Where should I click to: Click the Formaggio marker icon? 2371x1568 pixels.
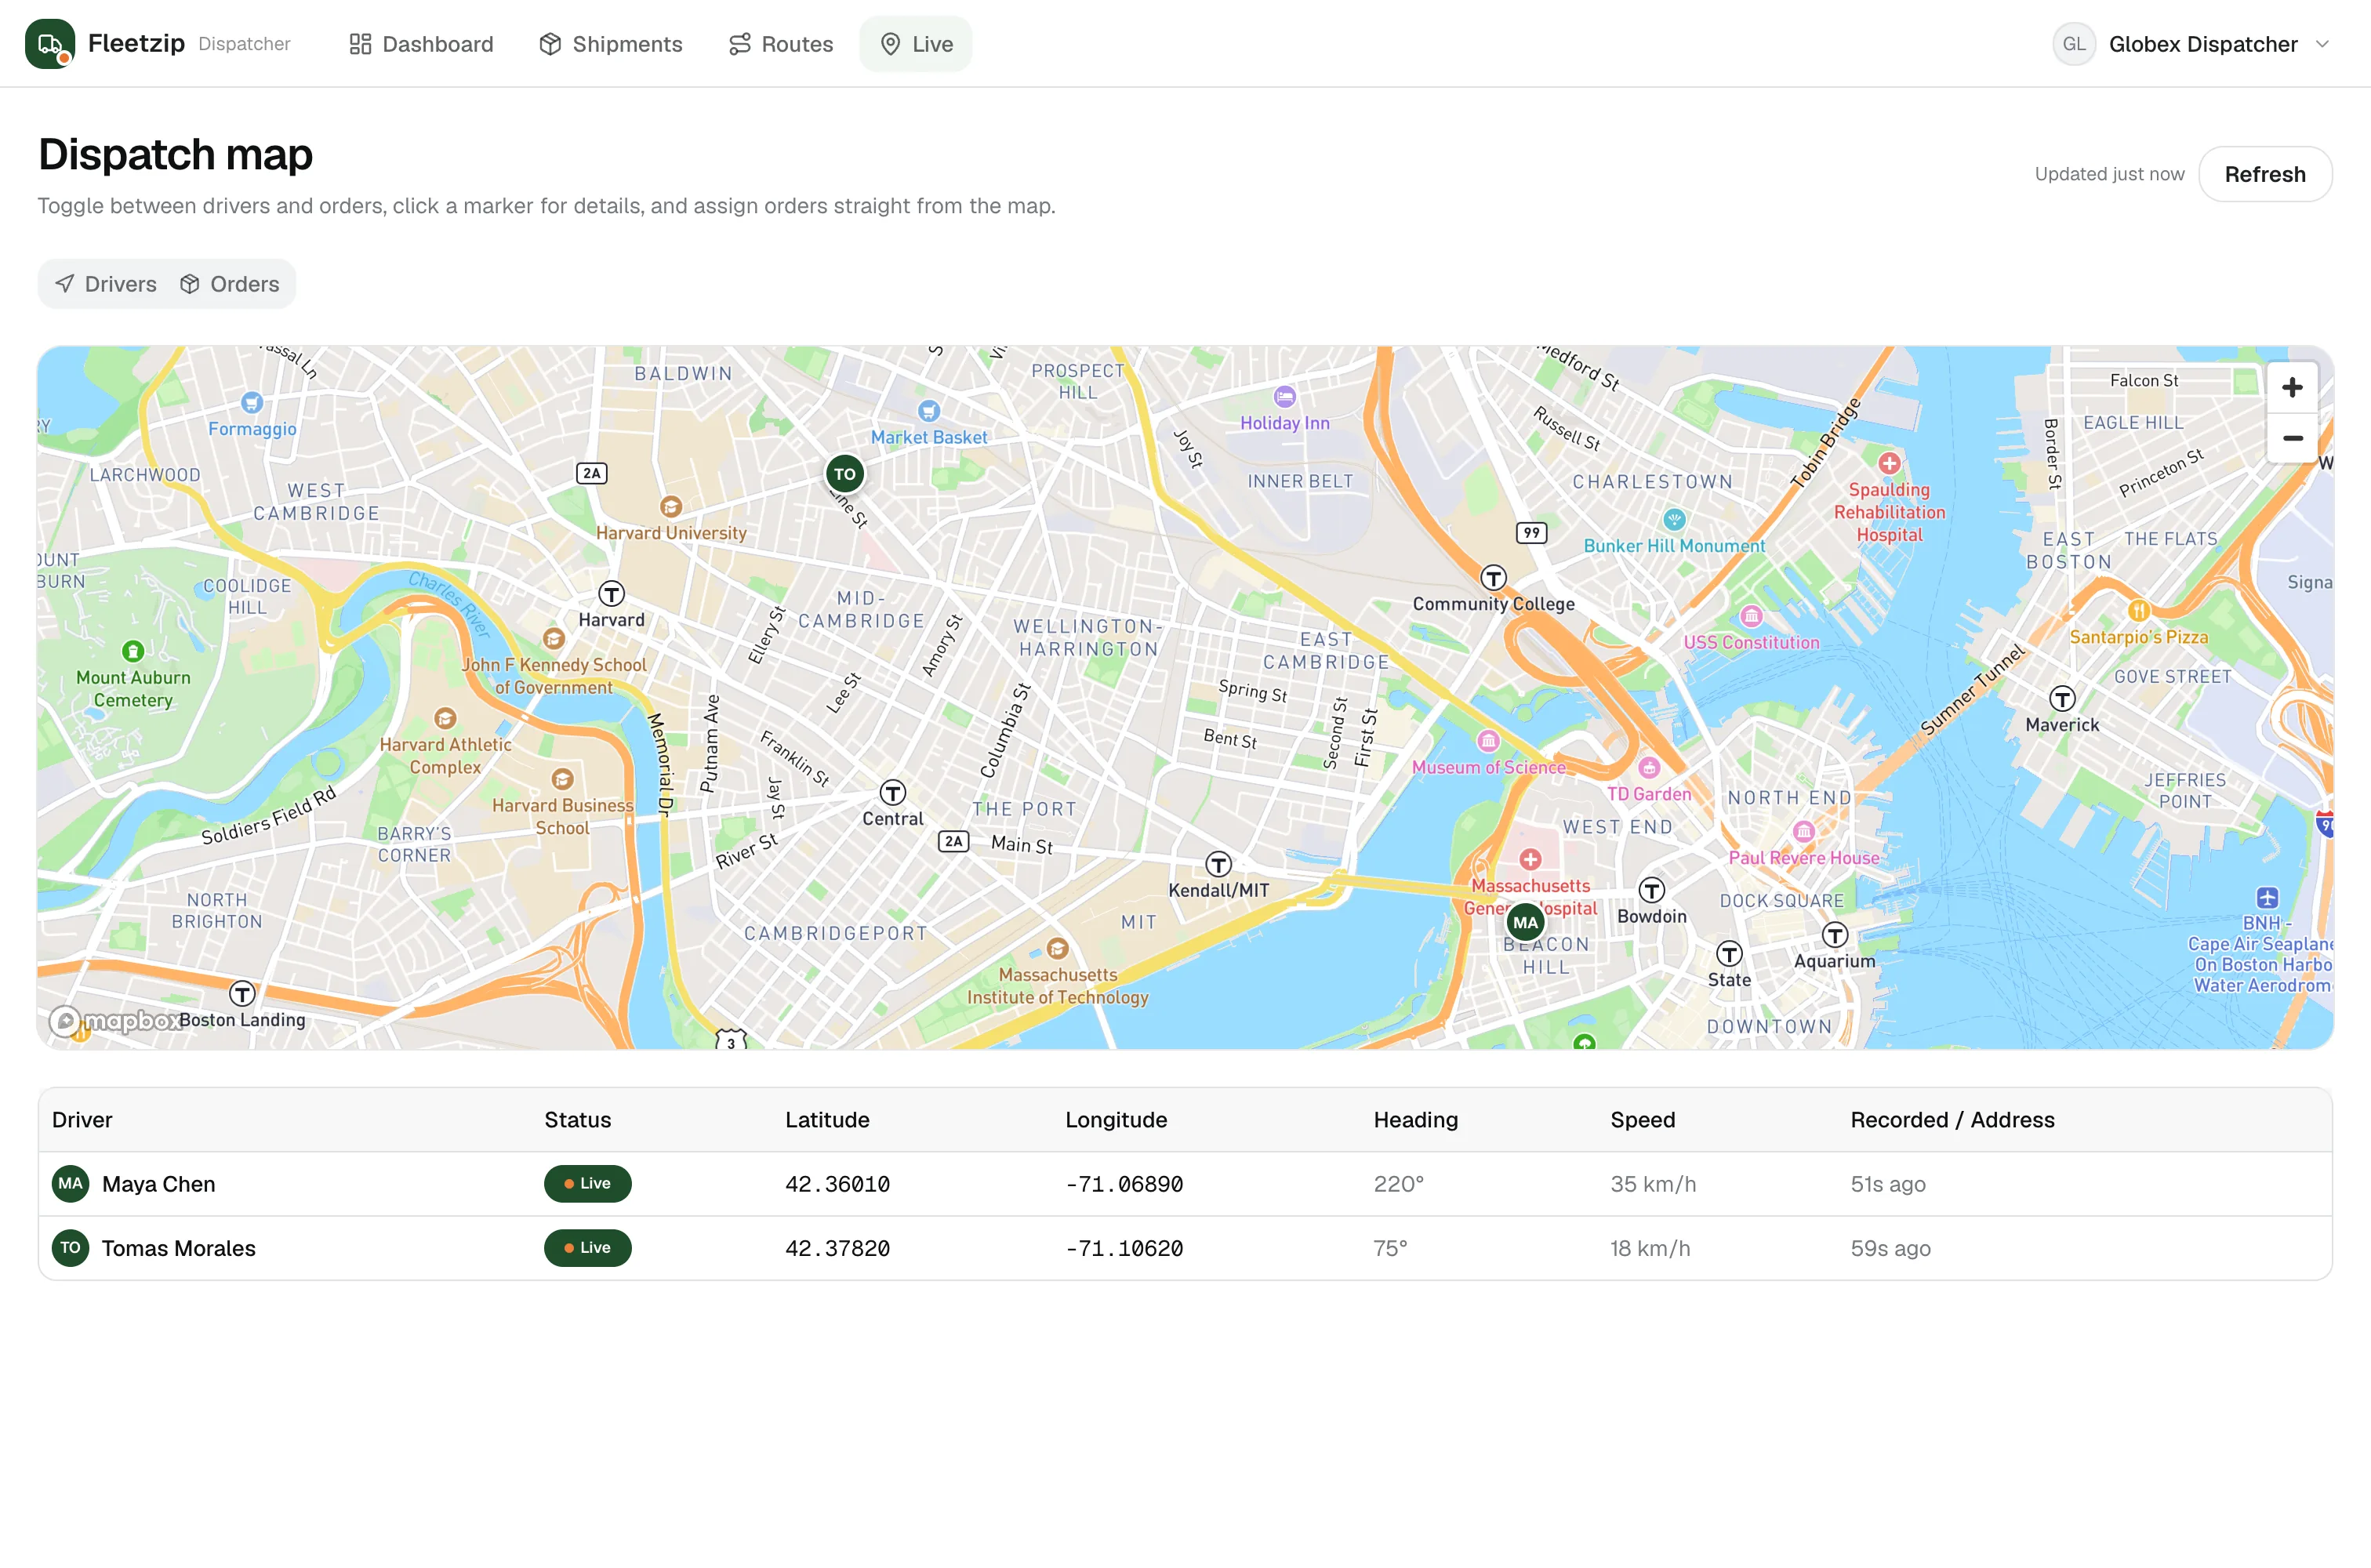click(252, 403)
